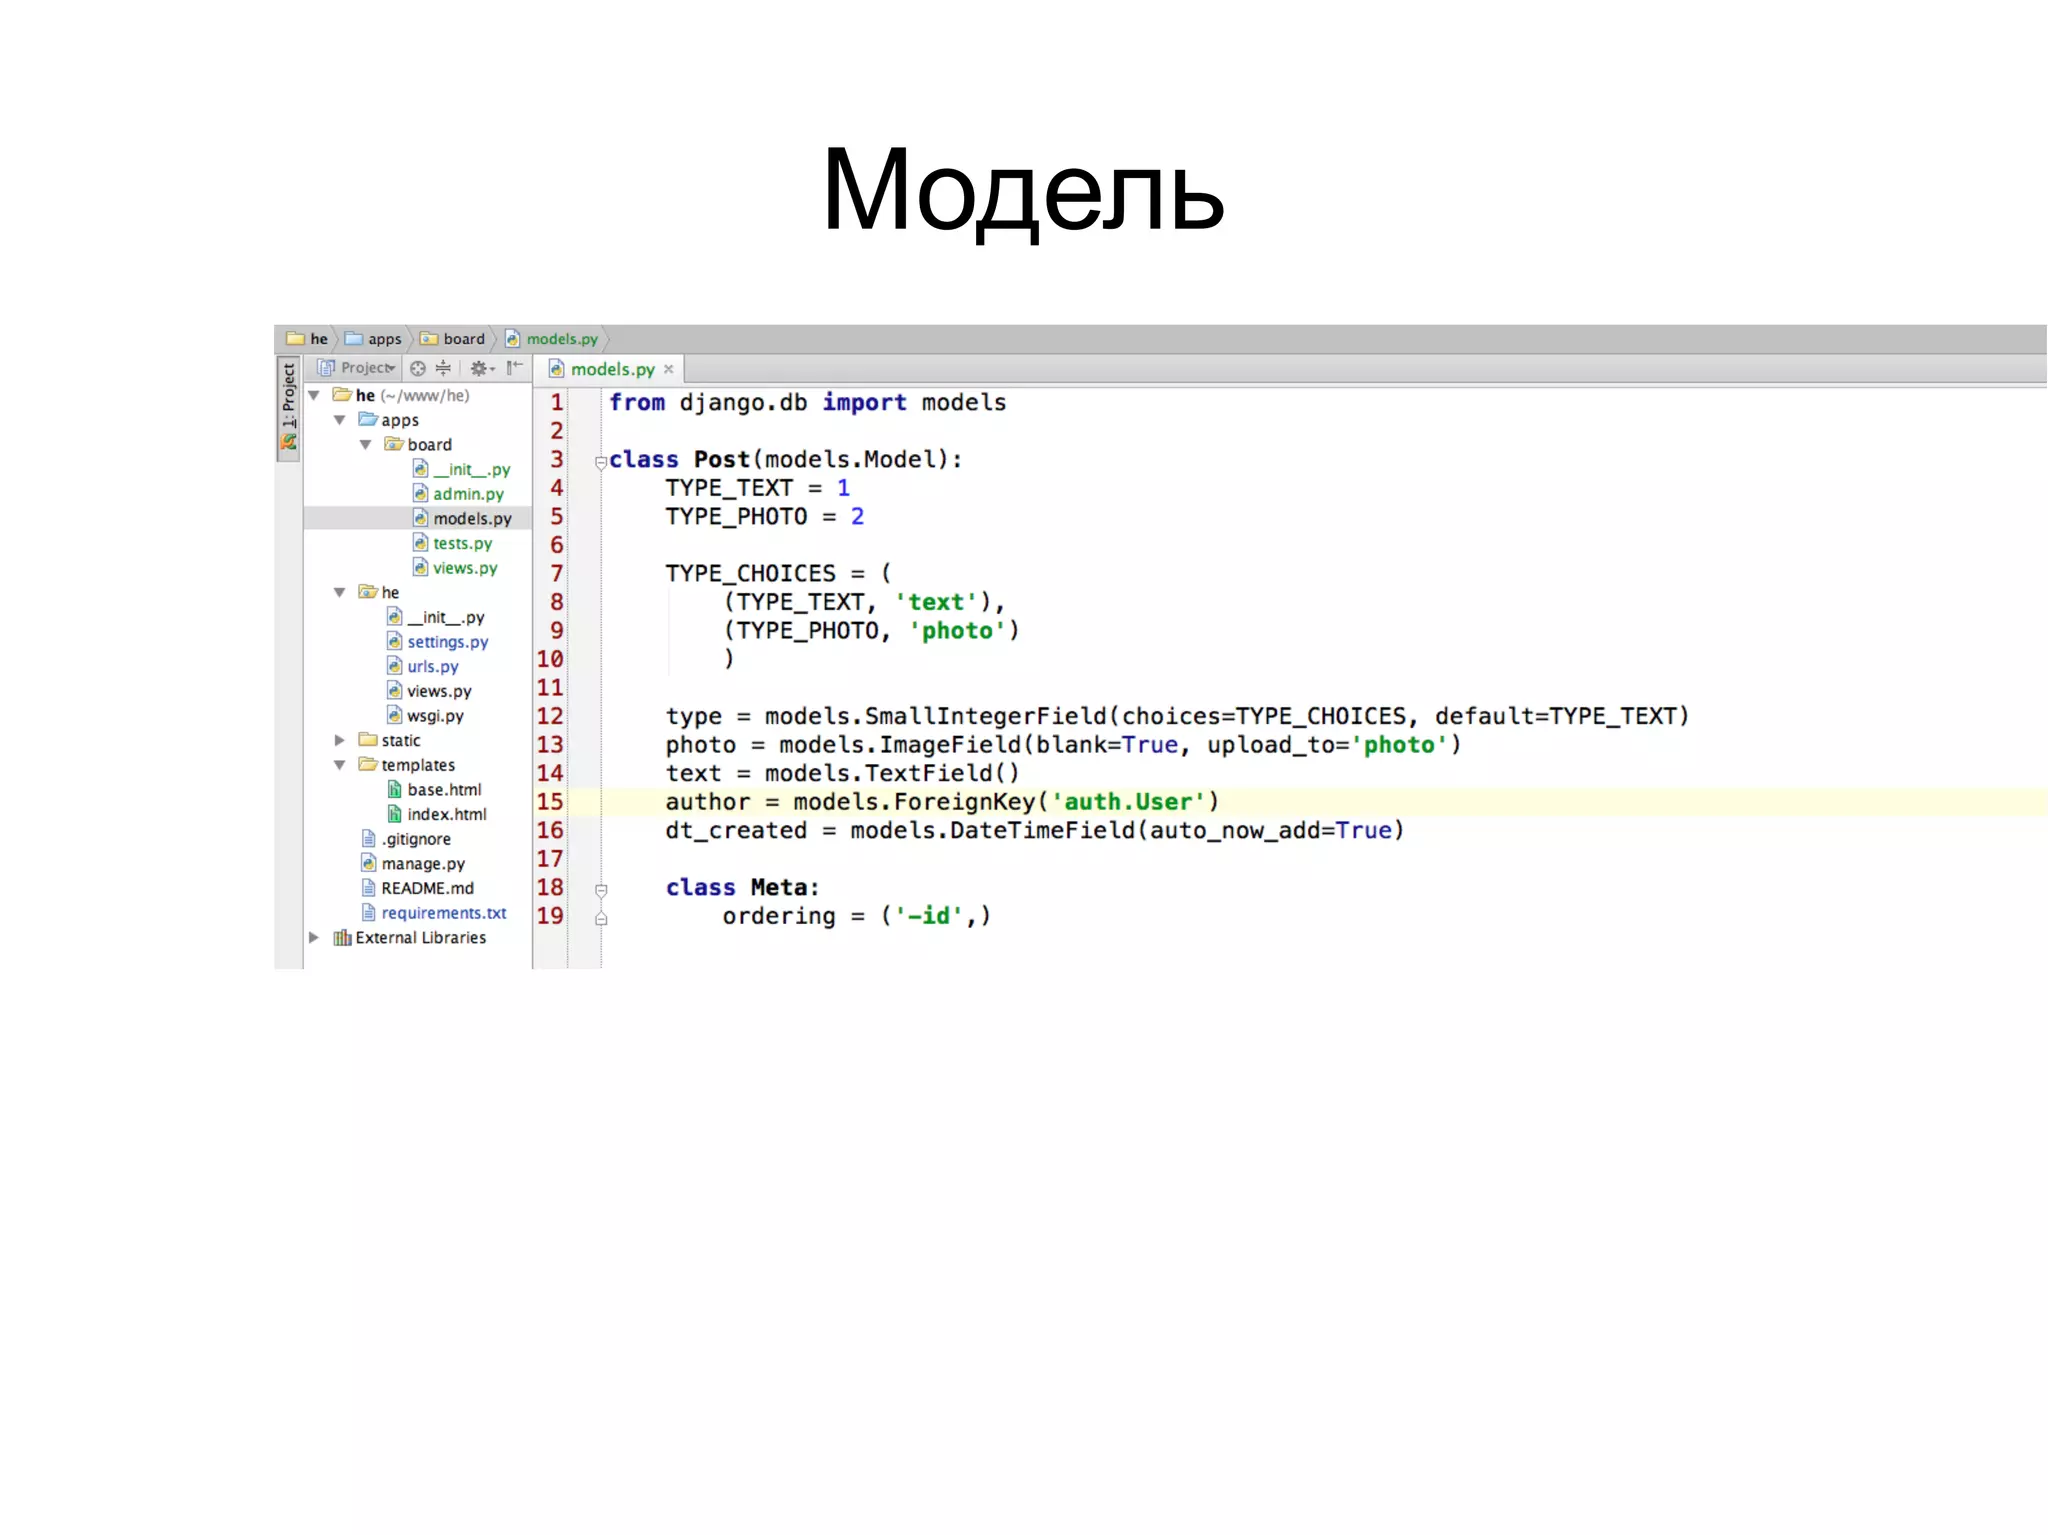Screen dimensions: 2048x1535
Task: Click the apps breadcrumb item
Action: tap(383, 339)
